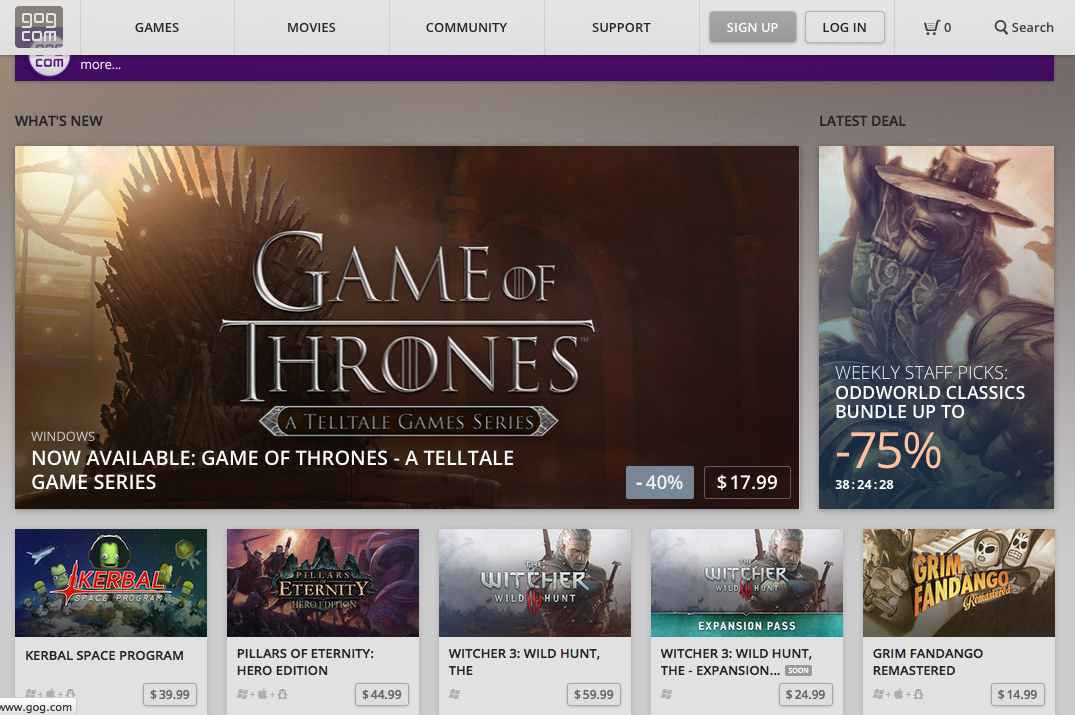Click the LATEST DEAL heading
The width and height of the screenshot is (1075, 715).
coord(862,121)
